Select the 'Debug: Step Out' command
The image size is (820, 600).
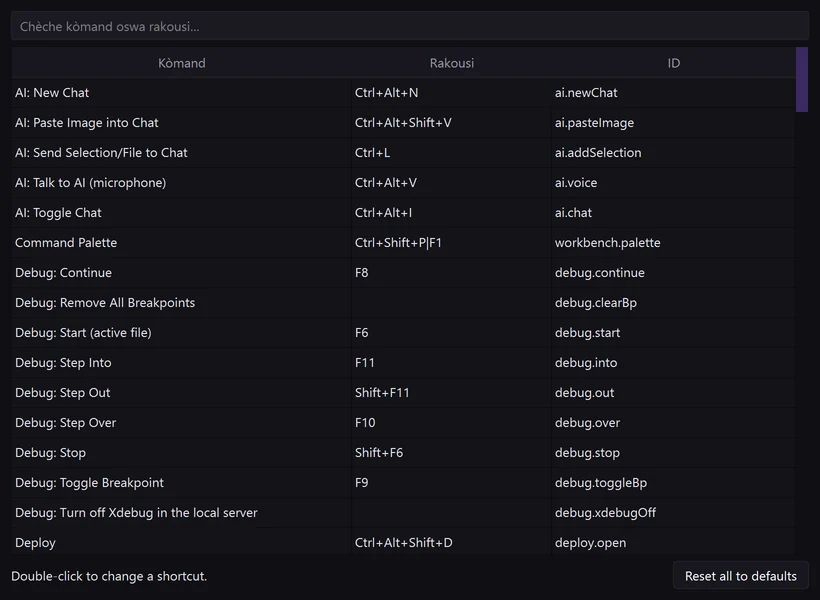181,392
